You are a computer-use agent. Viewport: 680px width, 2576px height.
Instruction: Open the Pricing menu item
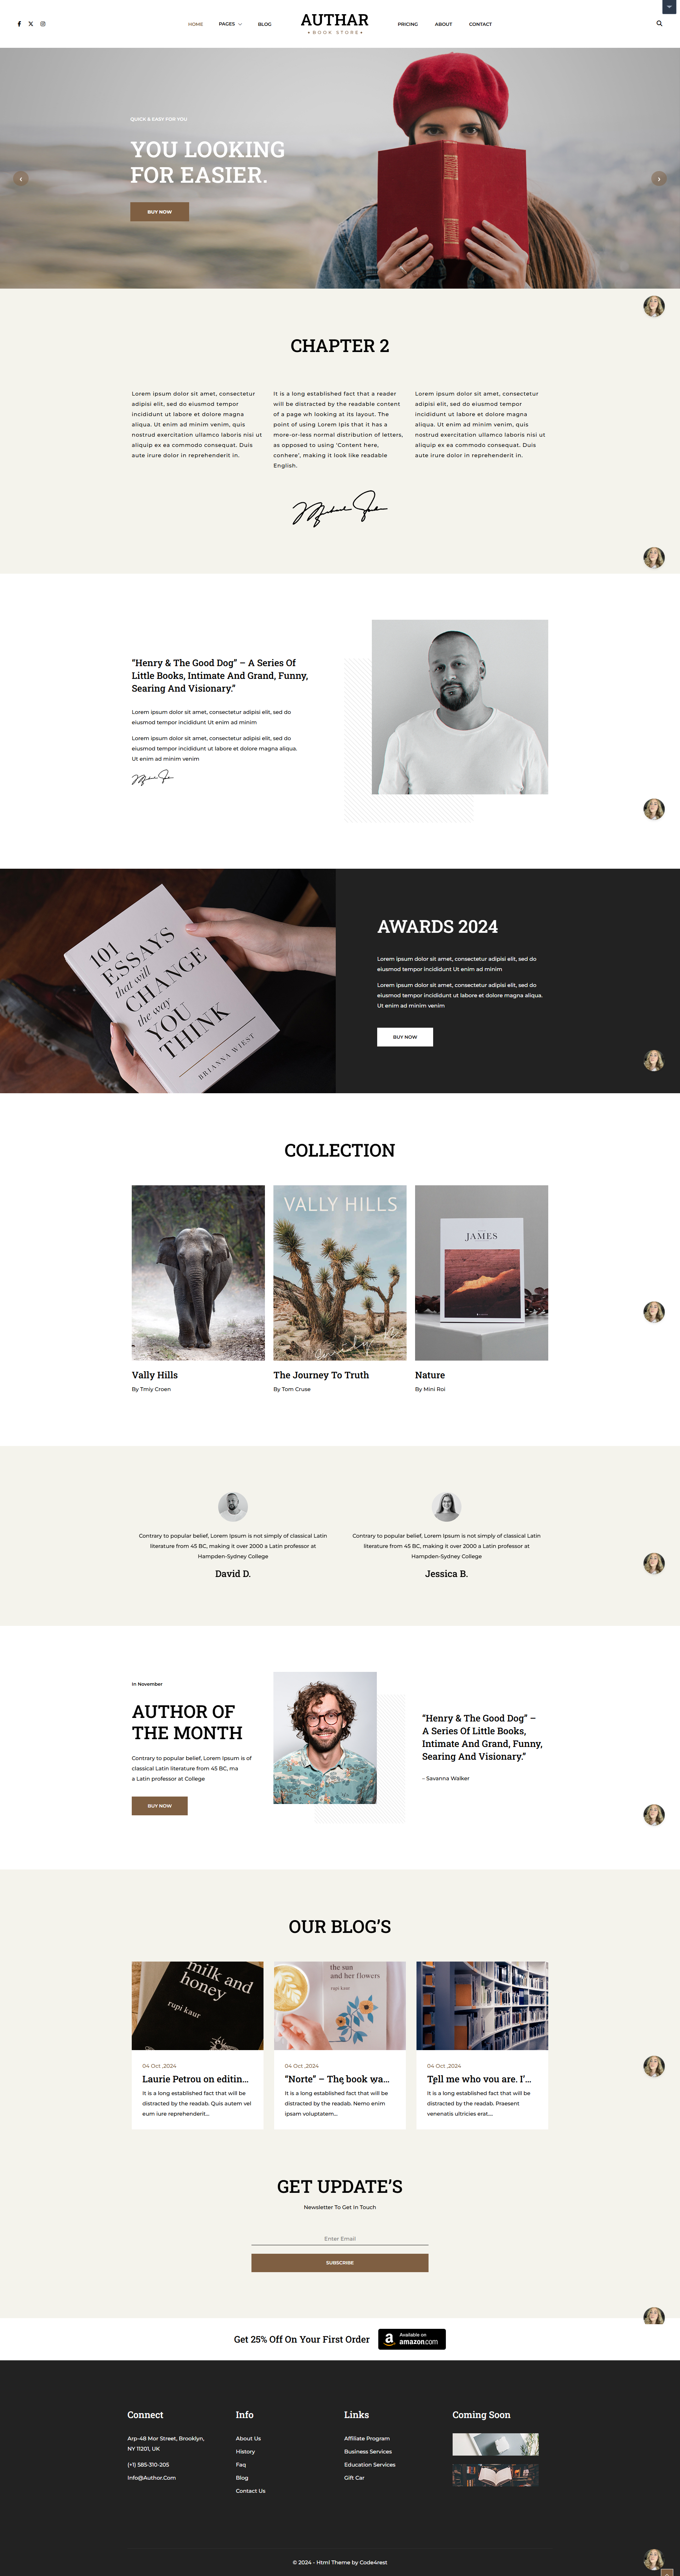pos(408,24)
